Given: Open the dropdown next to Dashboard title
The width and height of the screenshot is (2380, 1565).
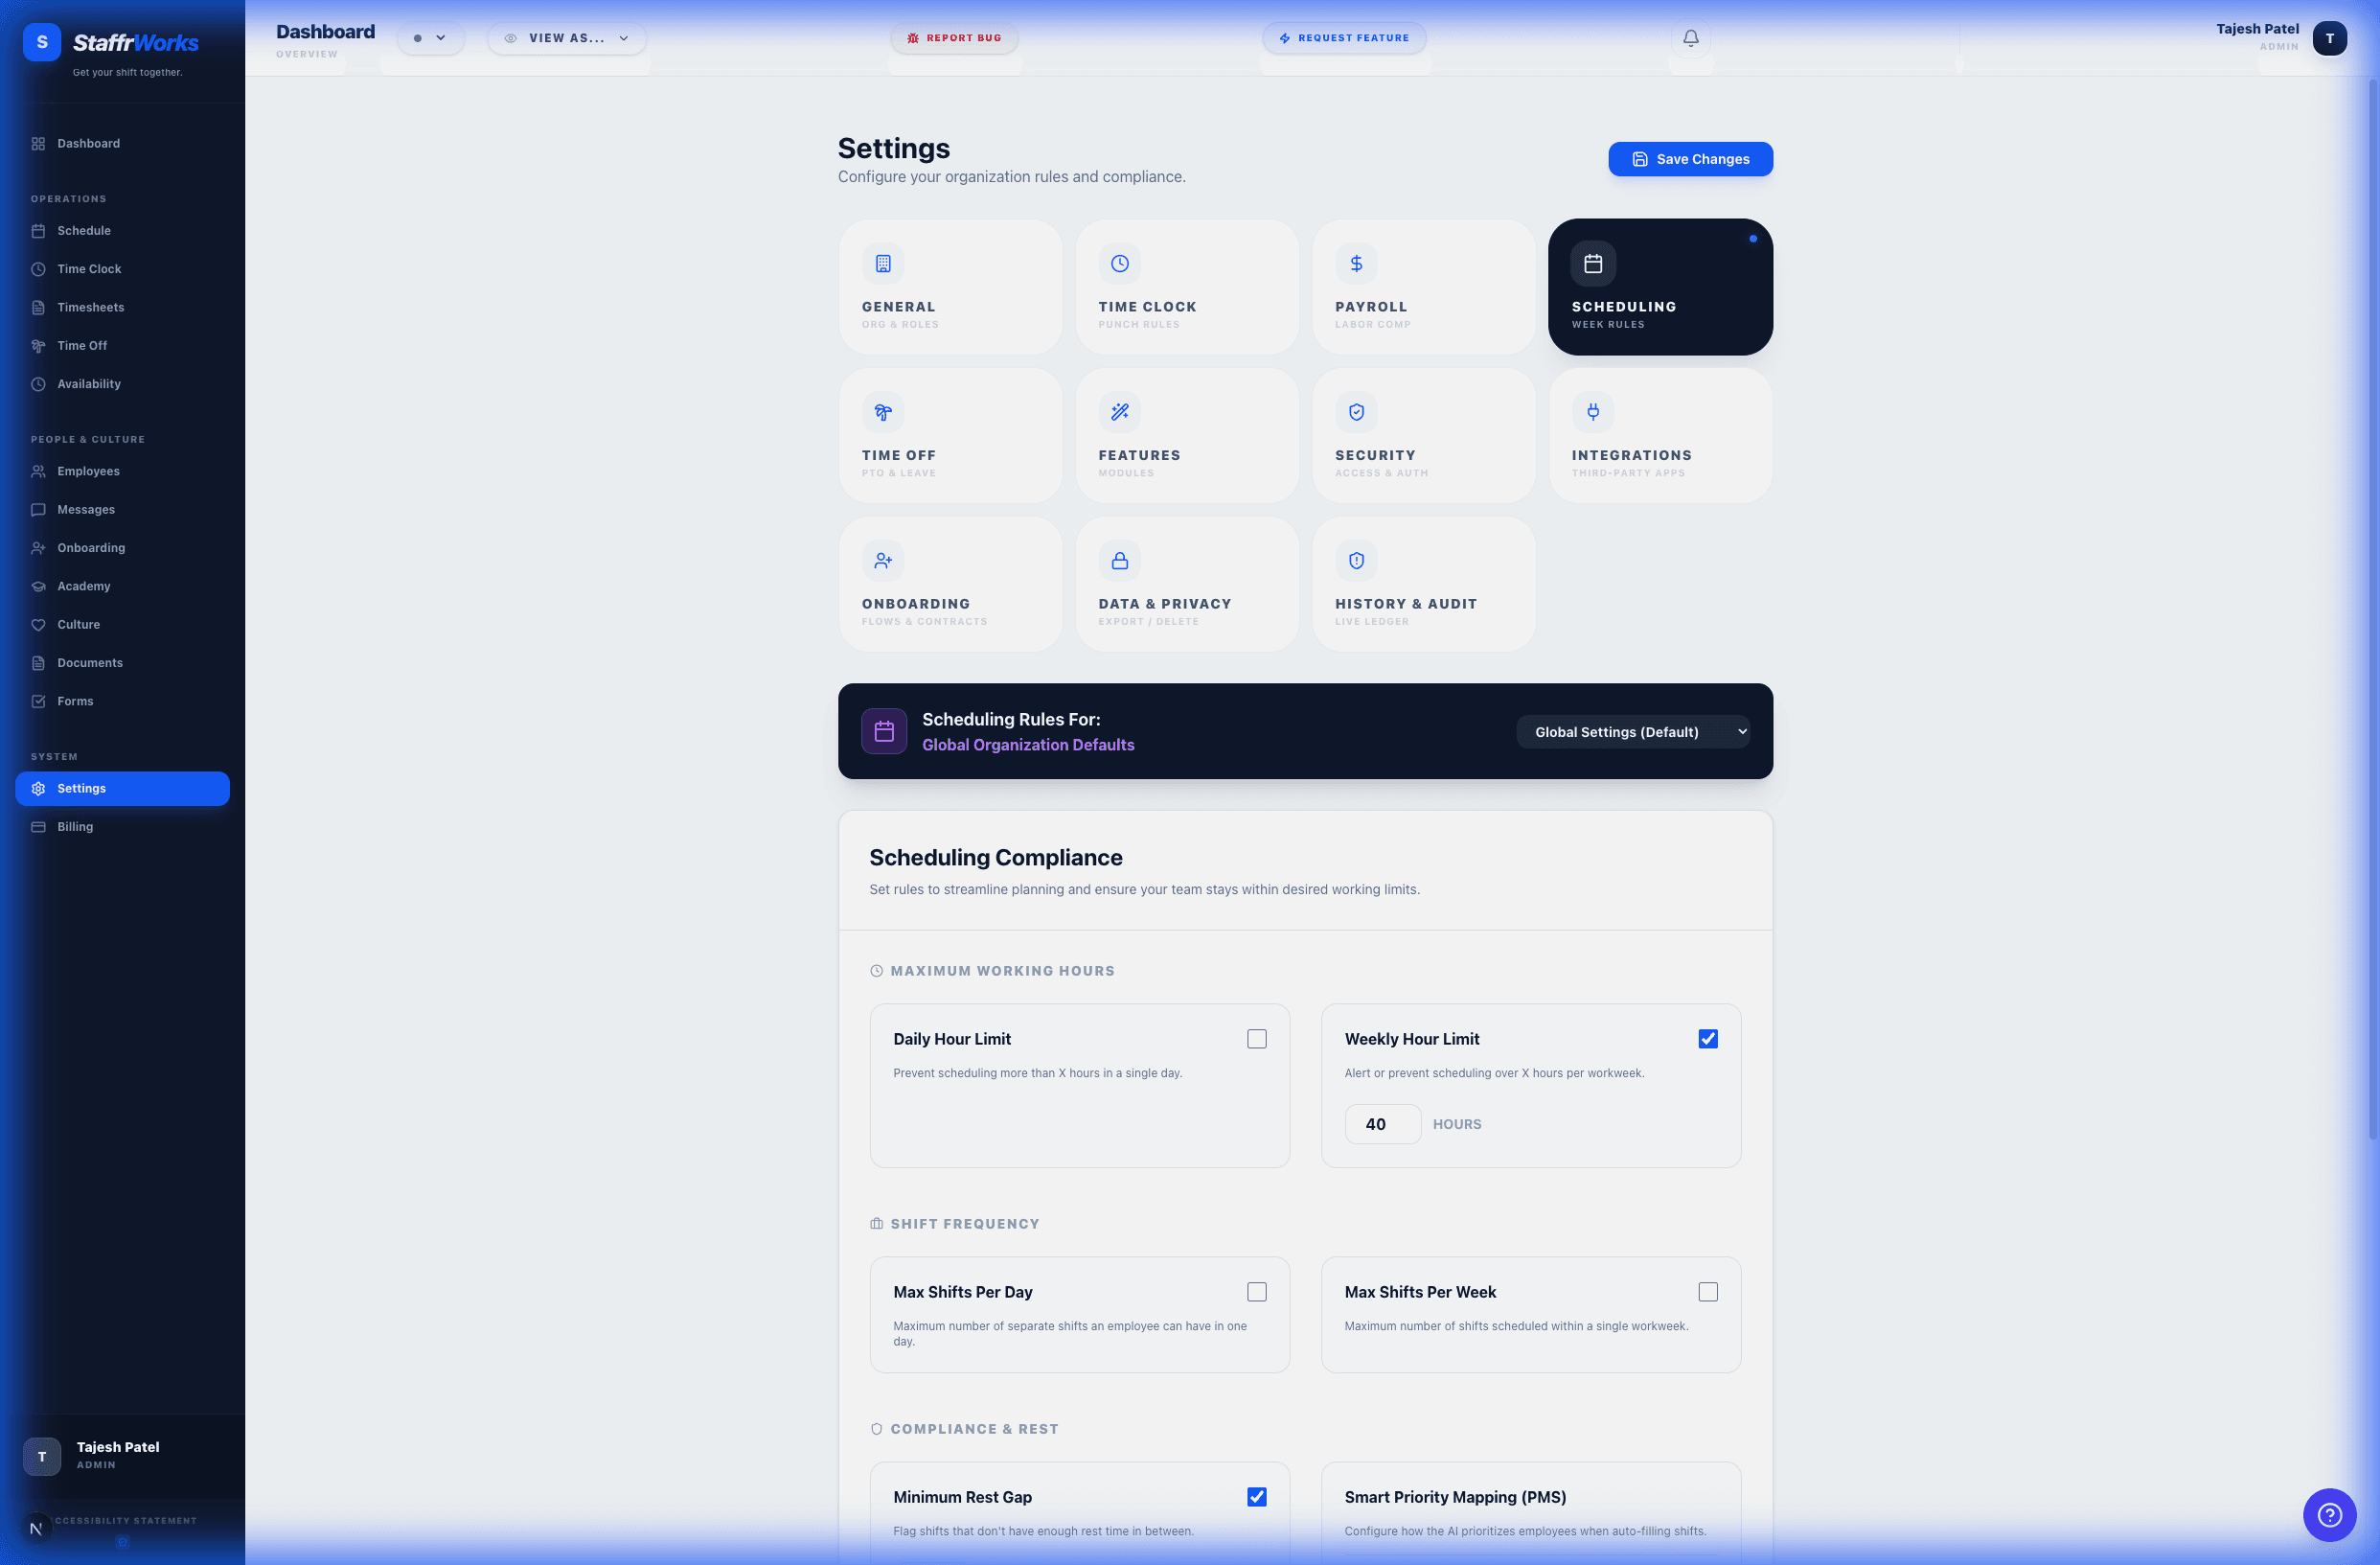Looking at the screenshot, I should coord(431,38).
